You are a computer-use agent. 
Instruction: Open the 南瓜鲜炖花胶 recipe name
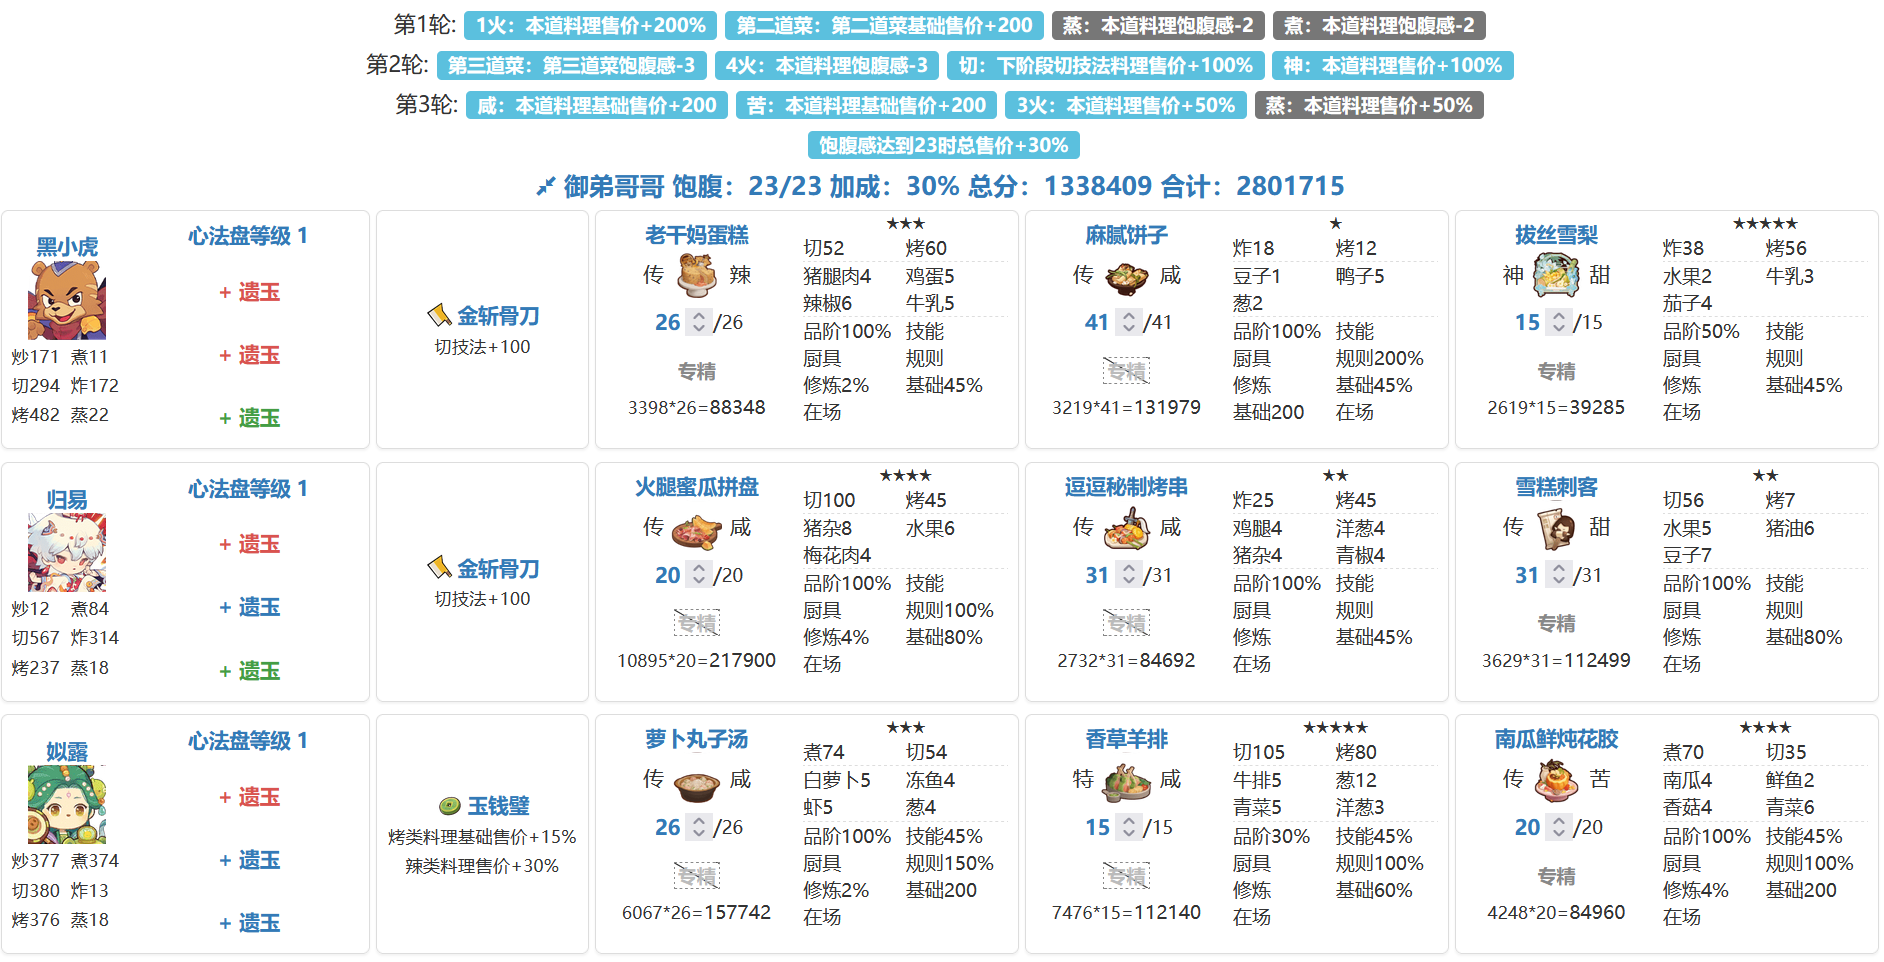pyautogui.click(x=1557, y=739)
